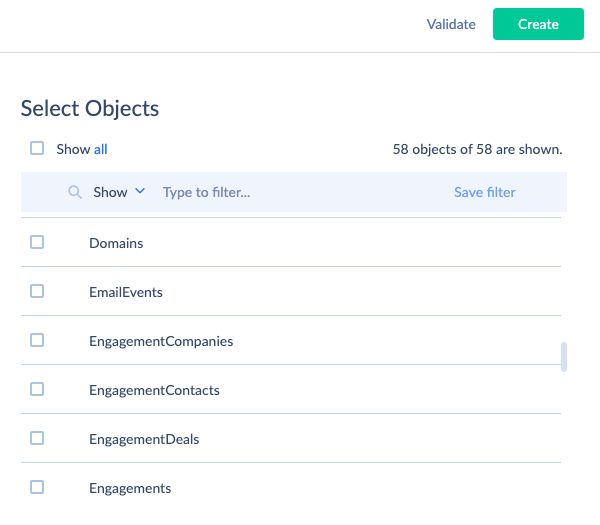Click the green Create button

[x=538, y=24]
